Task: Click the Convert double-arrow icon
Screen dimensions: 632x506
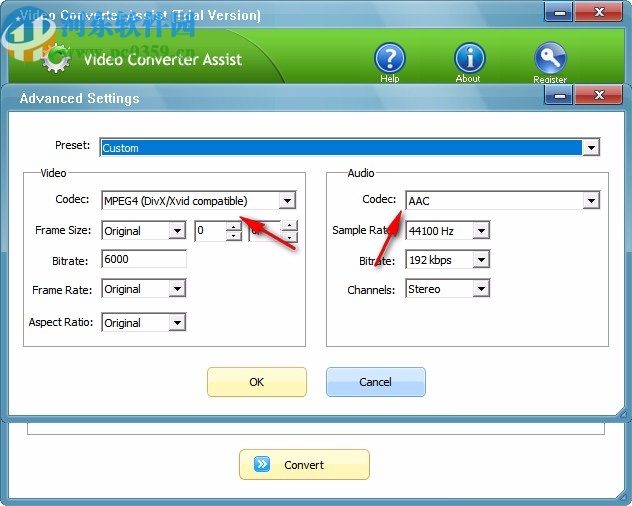Action: (262, 464)
